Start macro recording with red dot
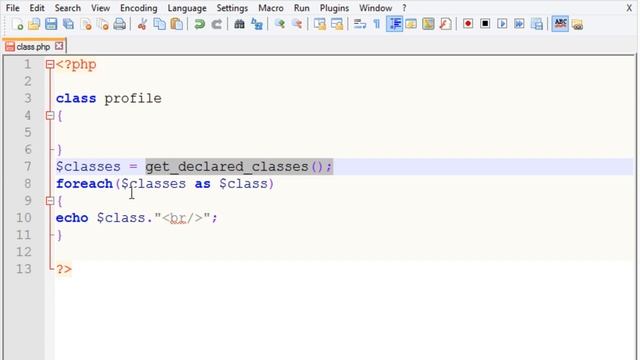This screenshot has width=640, height=360. click(468, 24)
